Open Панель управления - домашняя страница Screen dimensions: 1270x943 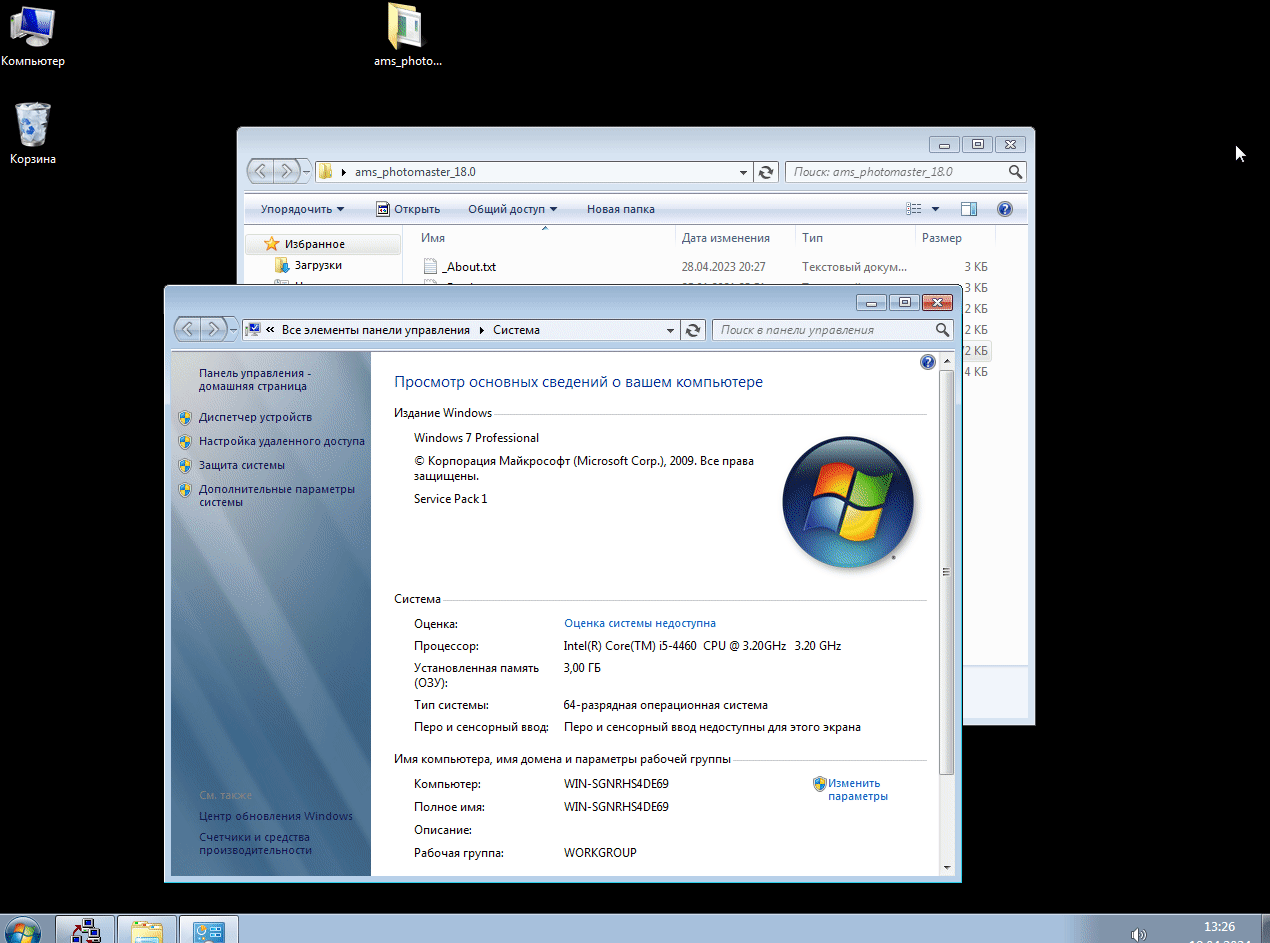point(254,379)
